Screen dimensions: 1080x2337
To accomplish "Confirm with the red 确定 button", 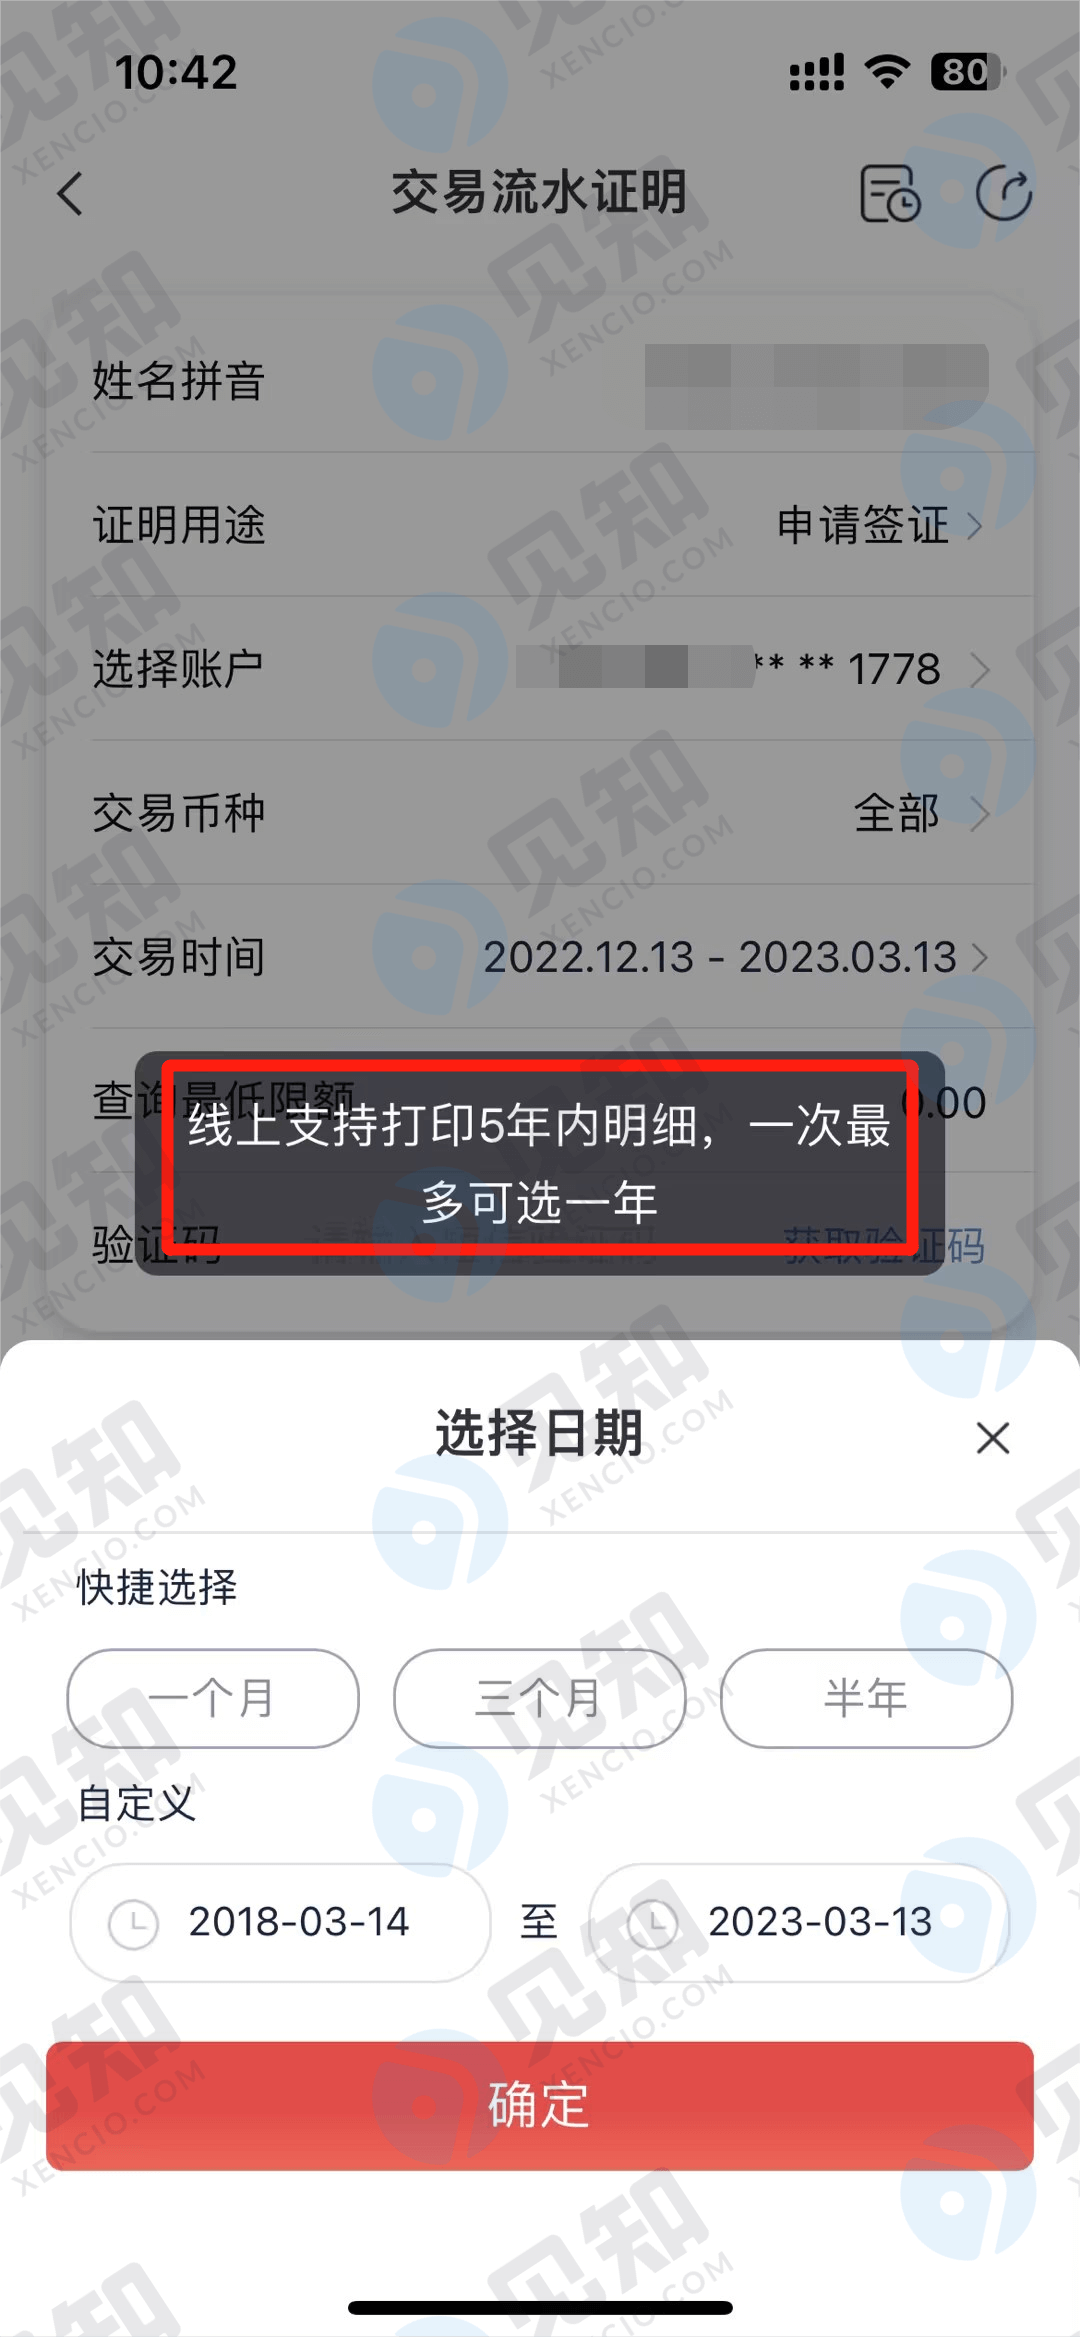I will point(540,2106).
